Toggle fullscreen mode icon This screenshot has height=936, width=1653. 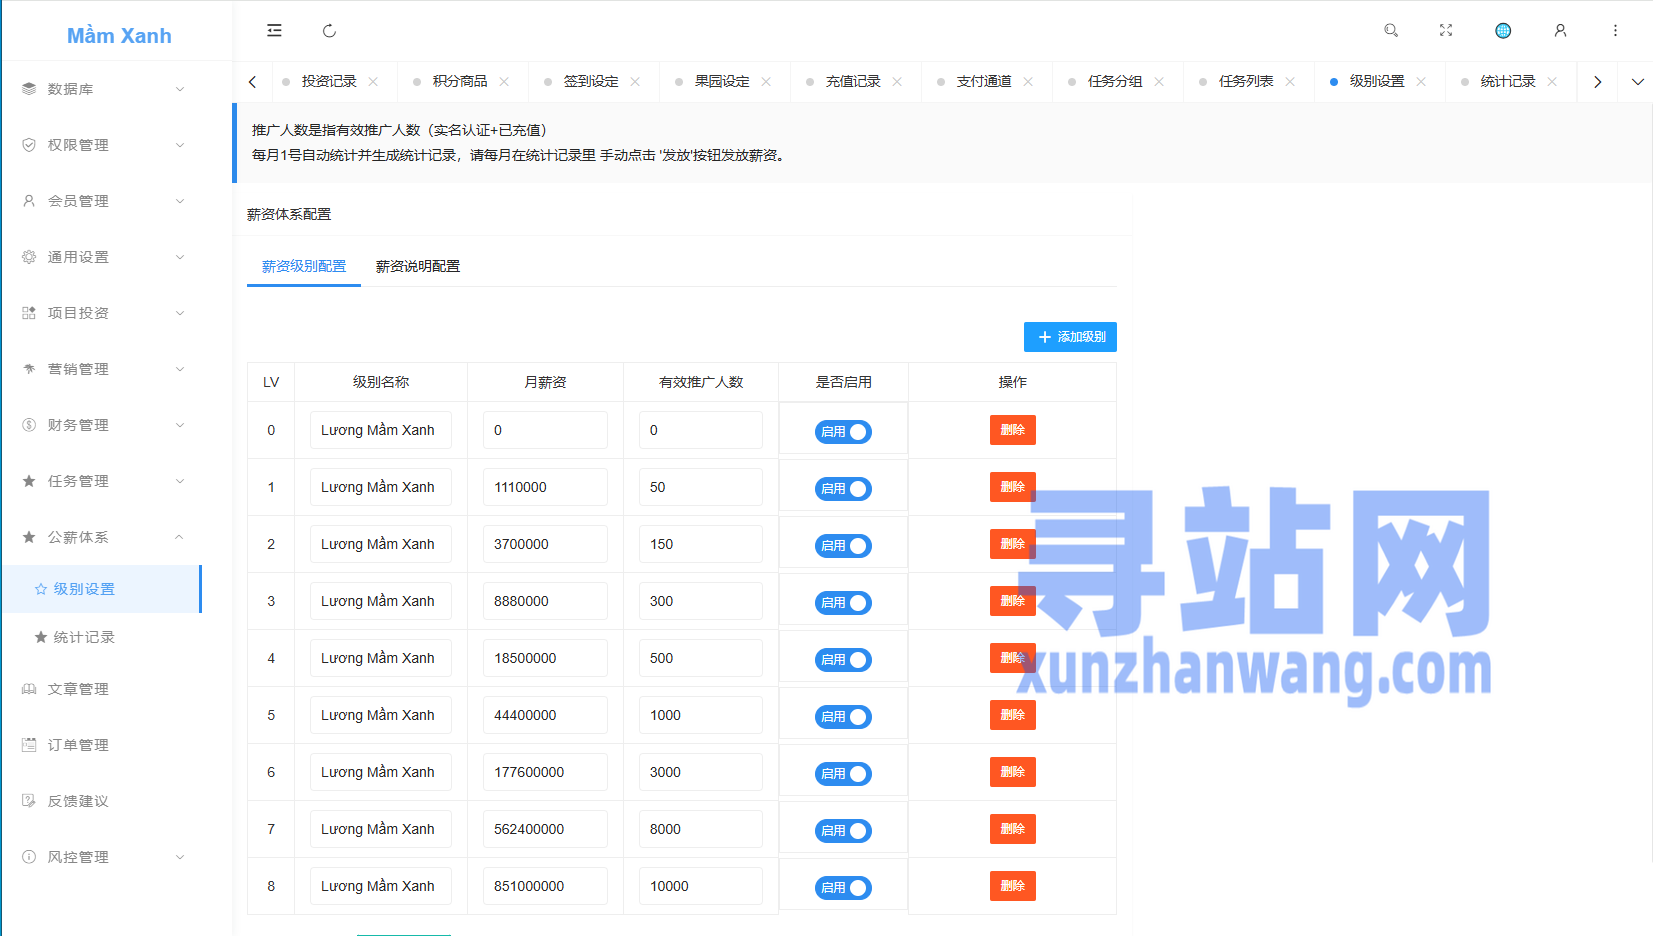point(1446,31)
